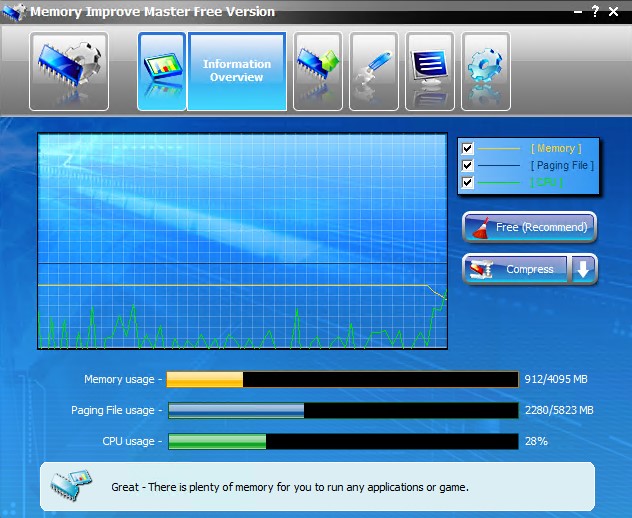This screenshot has width=632, height=518.
Task: Click the CPU usage progress bar
Action: [343, 441]
